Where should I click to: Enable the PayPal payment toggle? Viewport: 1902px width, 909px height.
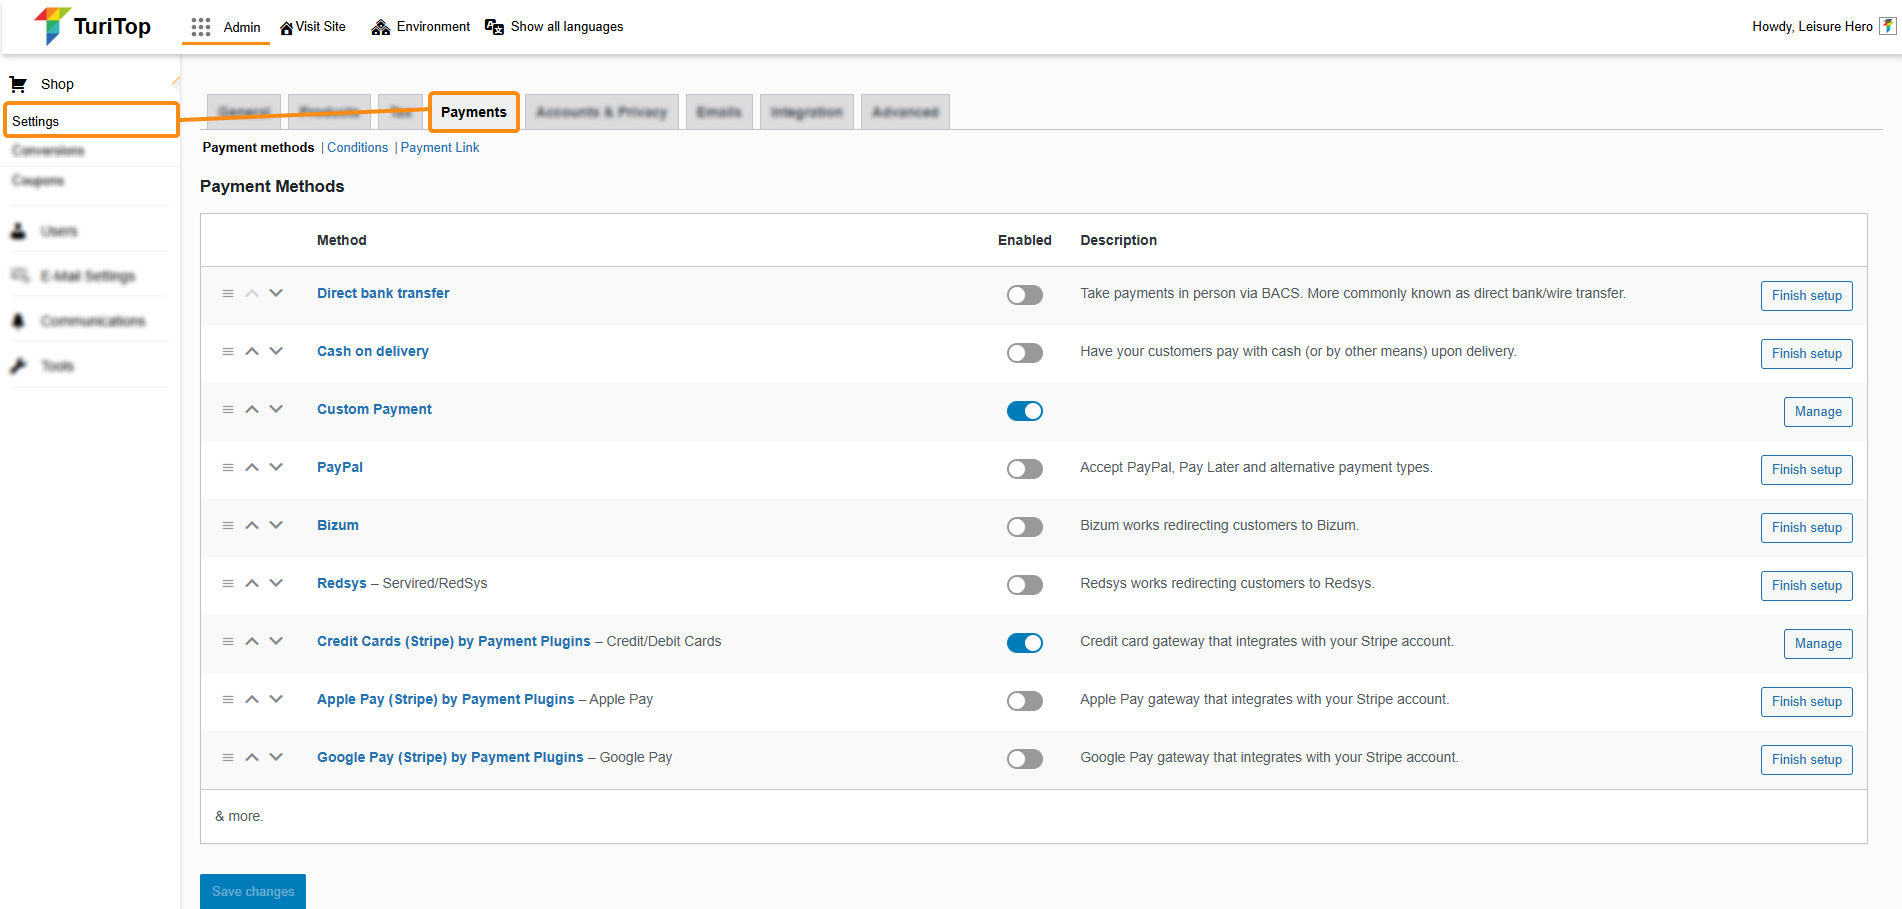[x=1024, y=469]
